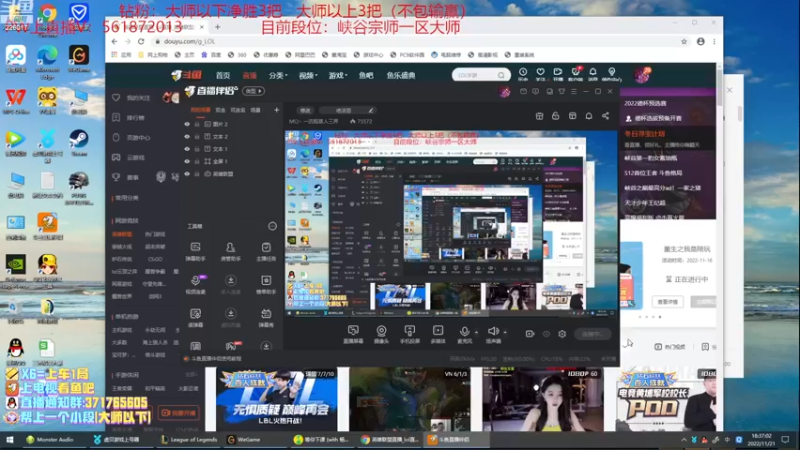Click the browser address bar

418,41
